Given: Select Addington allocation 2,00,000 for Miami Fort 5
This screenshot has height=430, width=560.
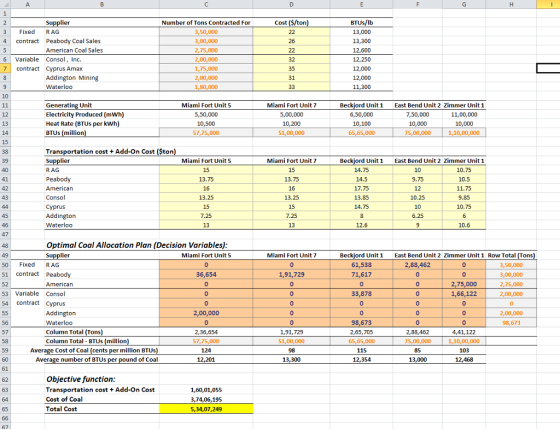Looking at the screenshot, I should tap(206, 313).
